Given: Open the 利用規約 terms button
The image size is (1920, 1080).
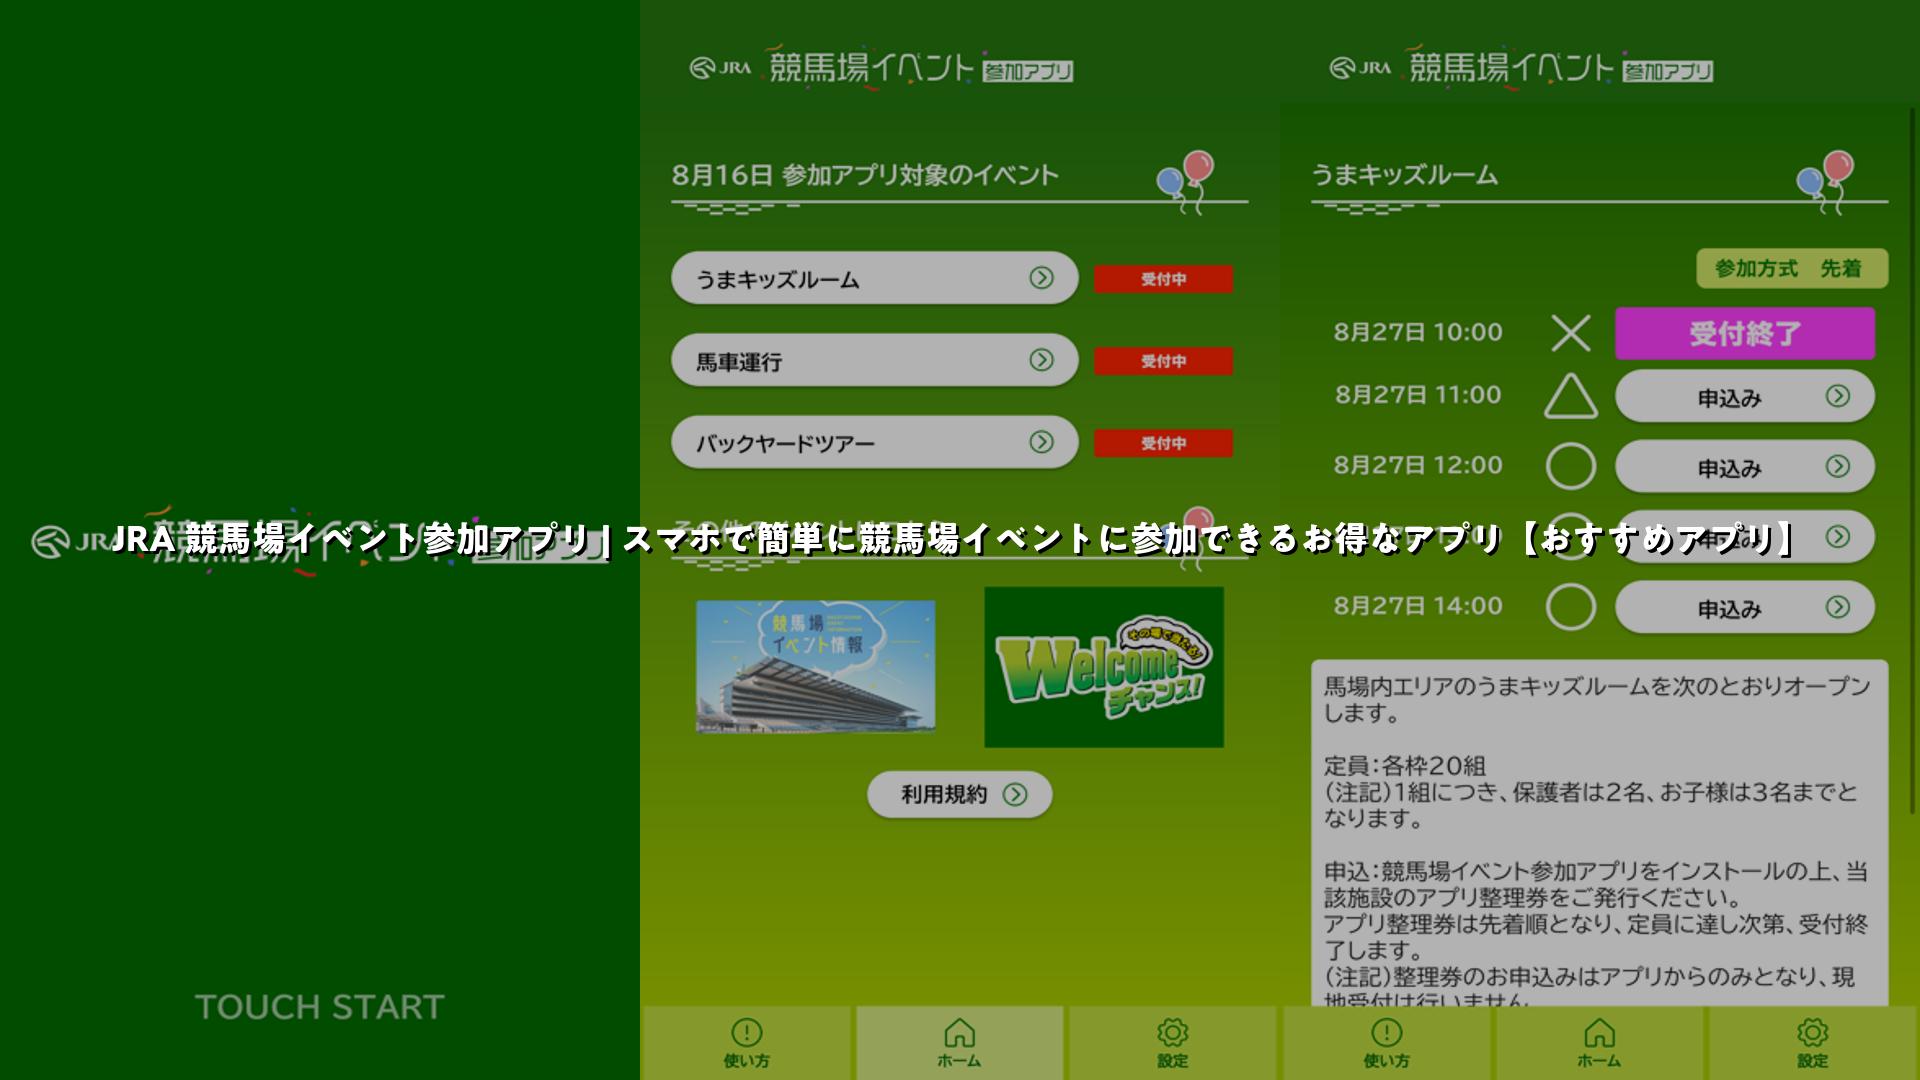Looking at the screenshot, I should tap(959, 794).
